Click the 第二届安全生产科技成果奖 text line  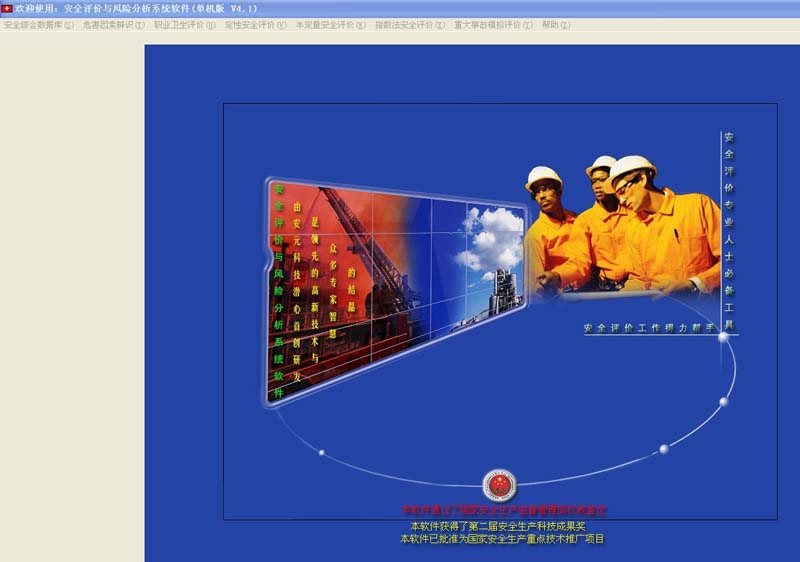497,526
